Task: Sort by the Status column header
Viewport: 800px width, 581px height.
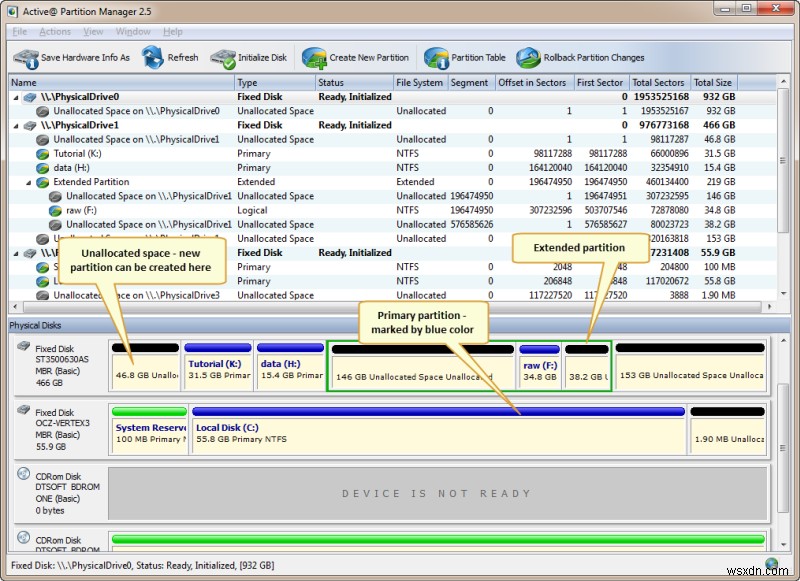Action: [355, 83]
